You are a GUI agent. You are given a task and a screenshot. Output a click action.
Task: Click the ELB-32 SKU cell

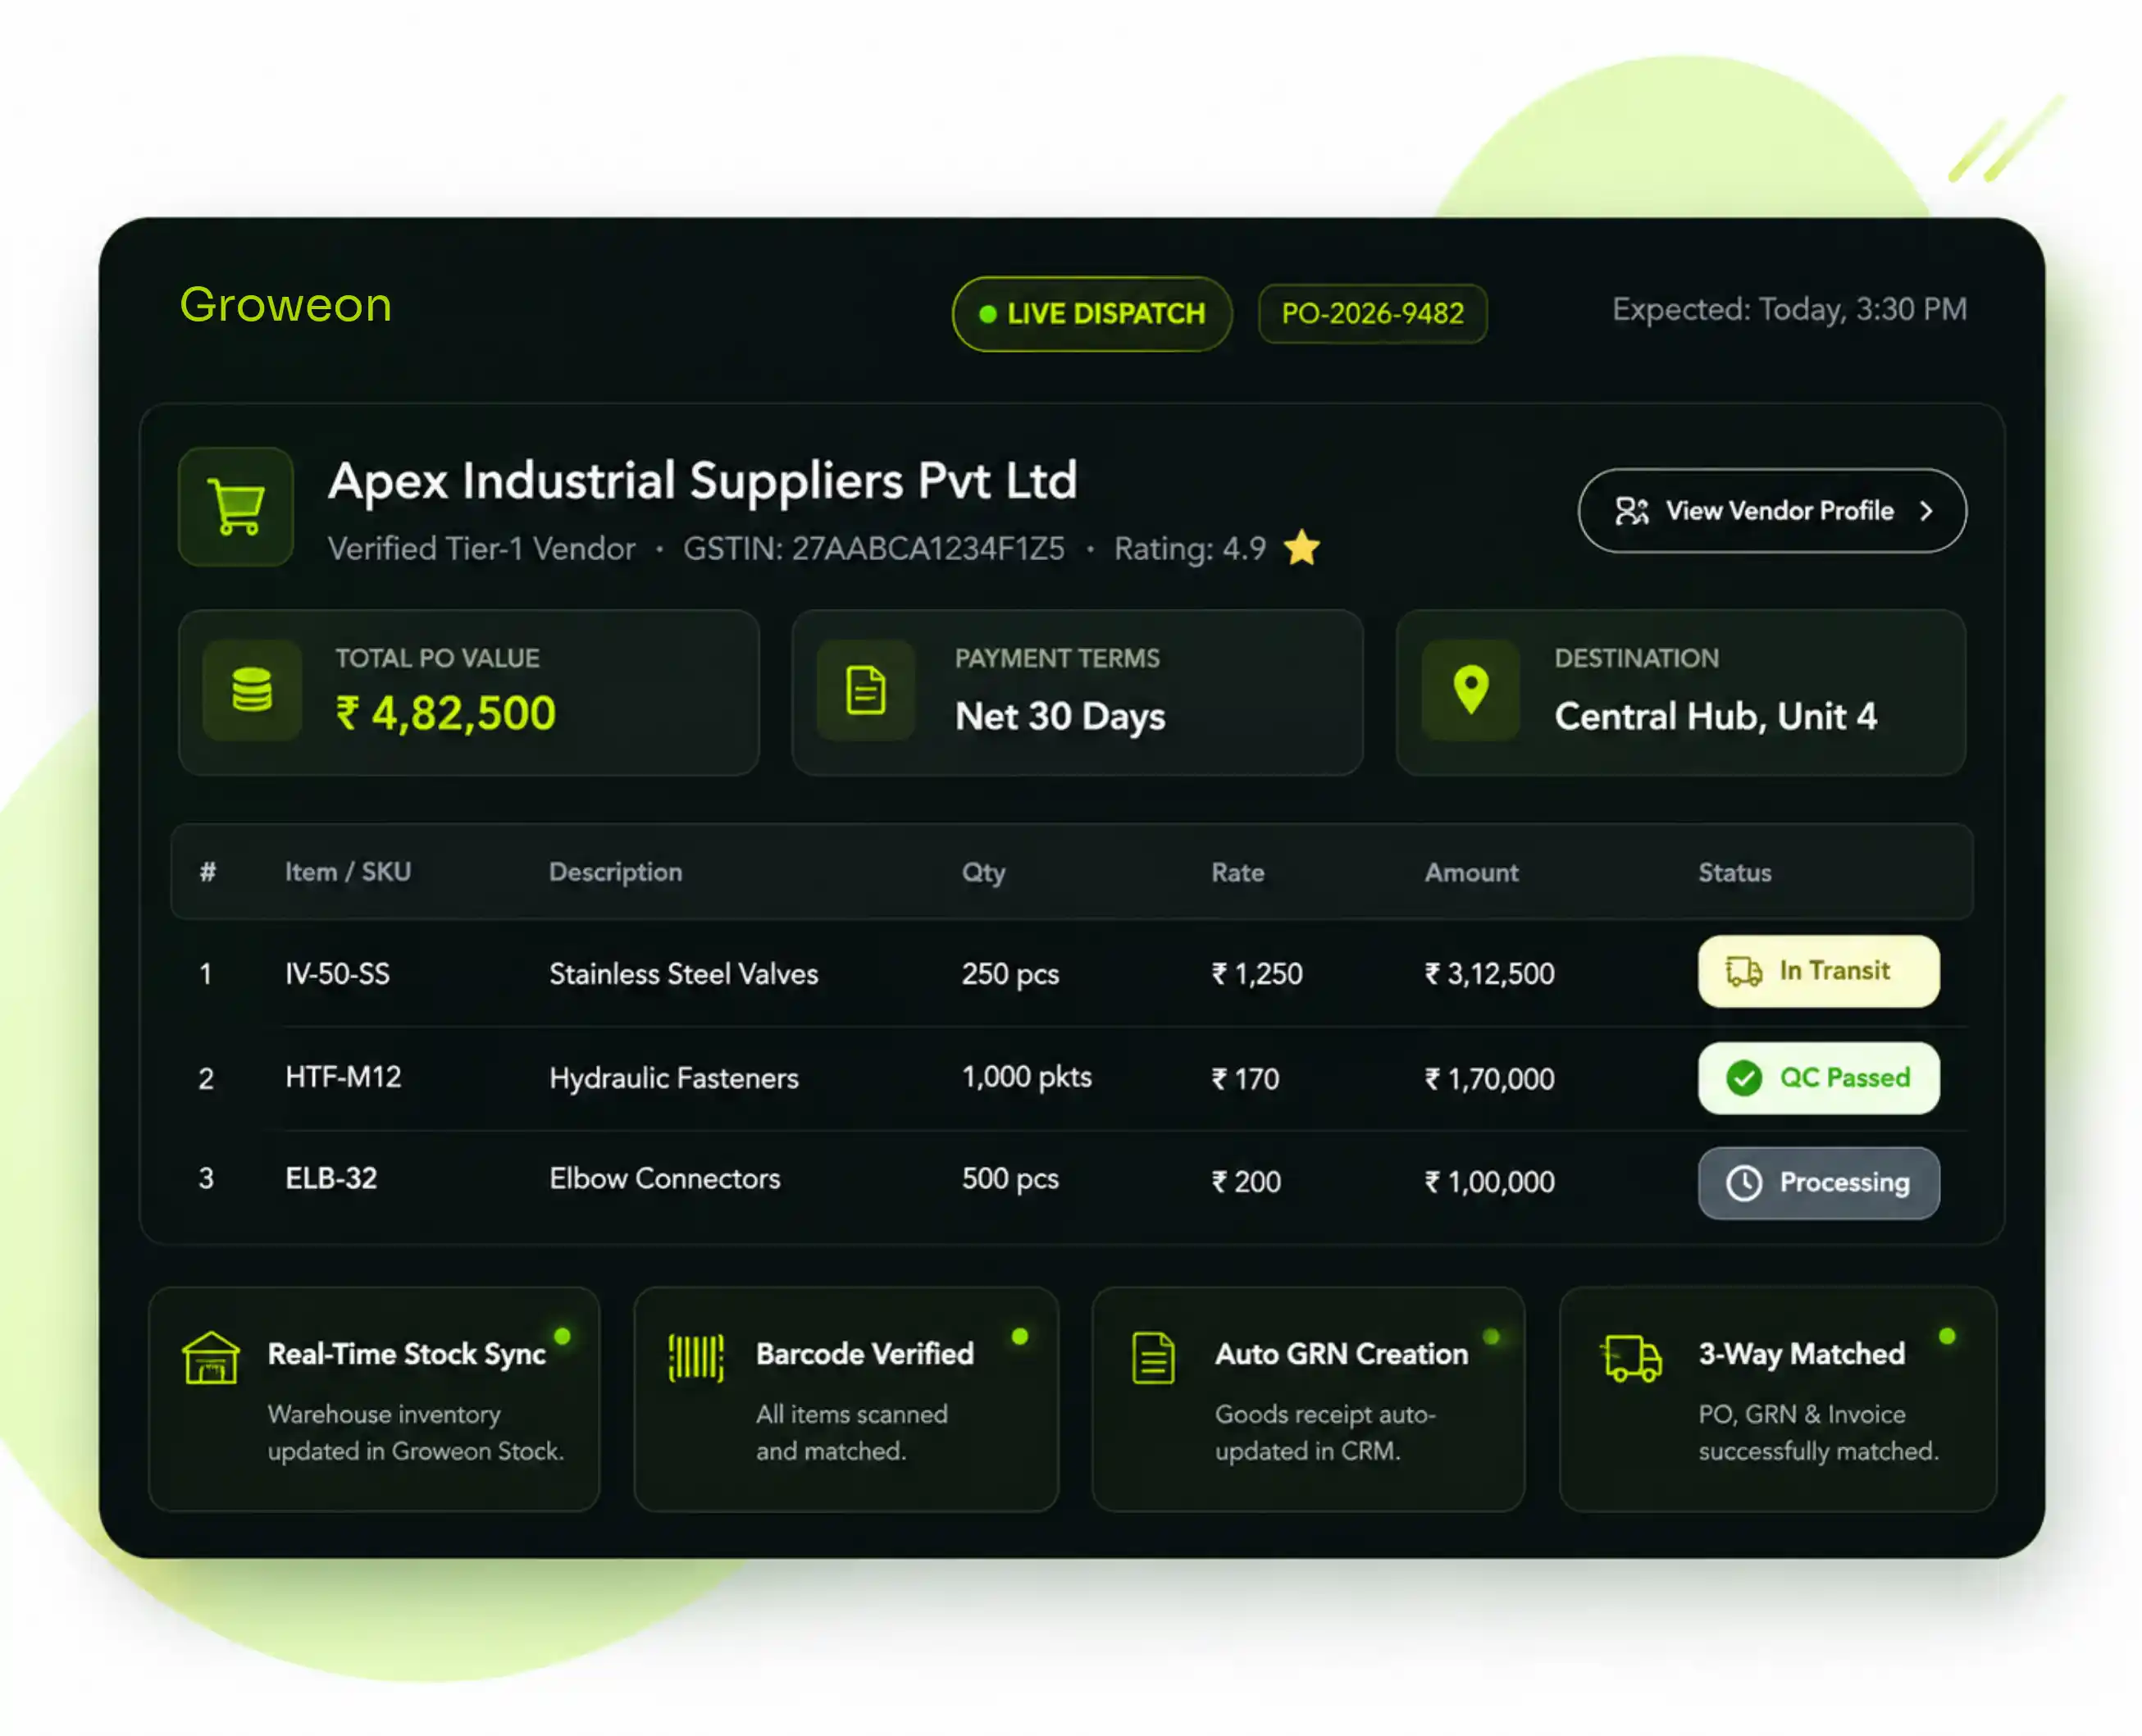pyautogui.click(x=331, y=1179)
